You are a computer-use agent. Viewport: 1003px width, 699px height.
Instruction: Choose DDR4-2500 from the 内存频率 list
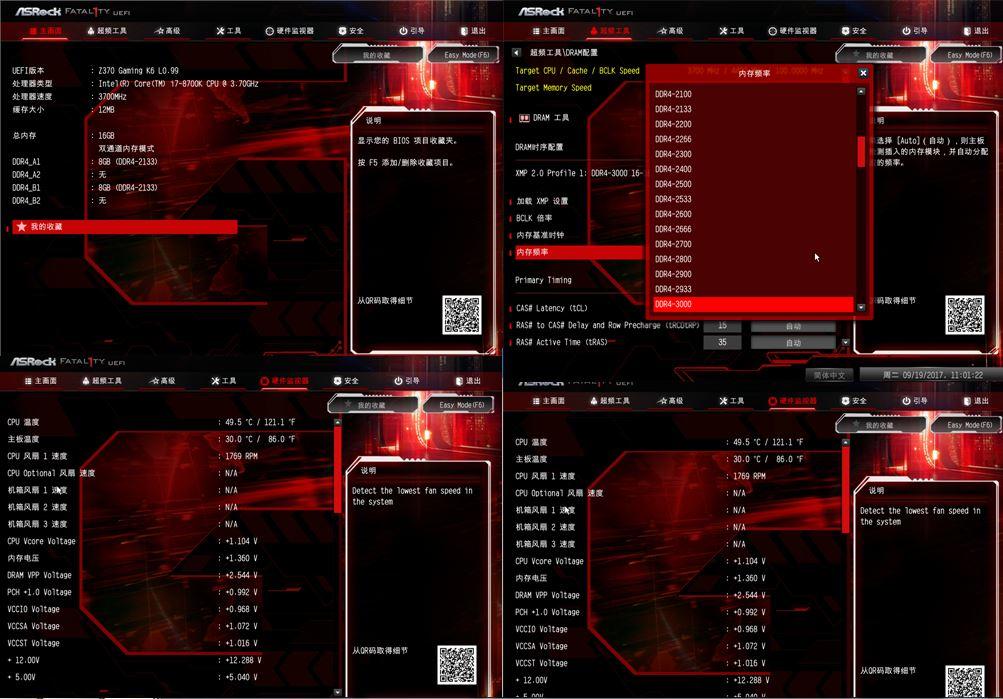pos(753,184)
